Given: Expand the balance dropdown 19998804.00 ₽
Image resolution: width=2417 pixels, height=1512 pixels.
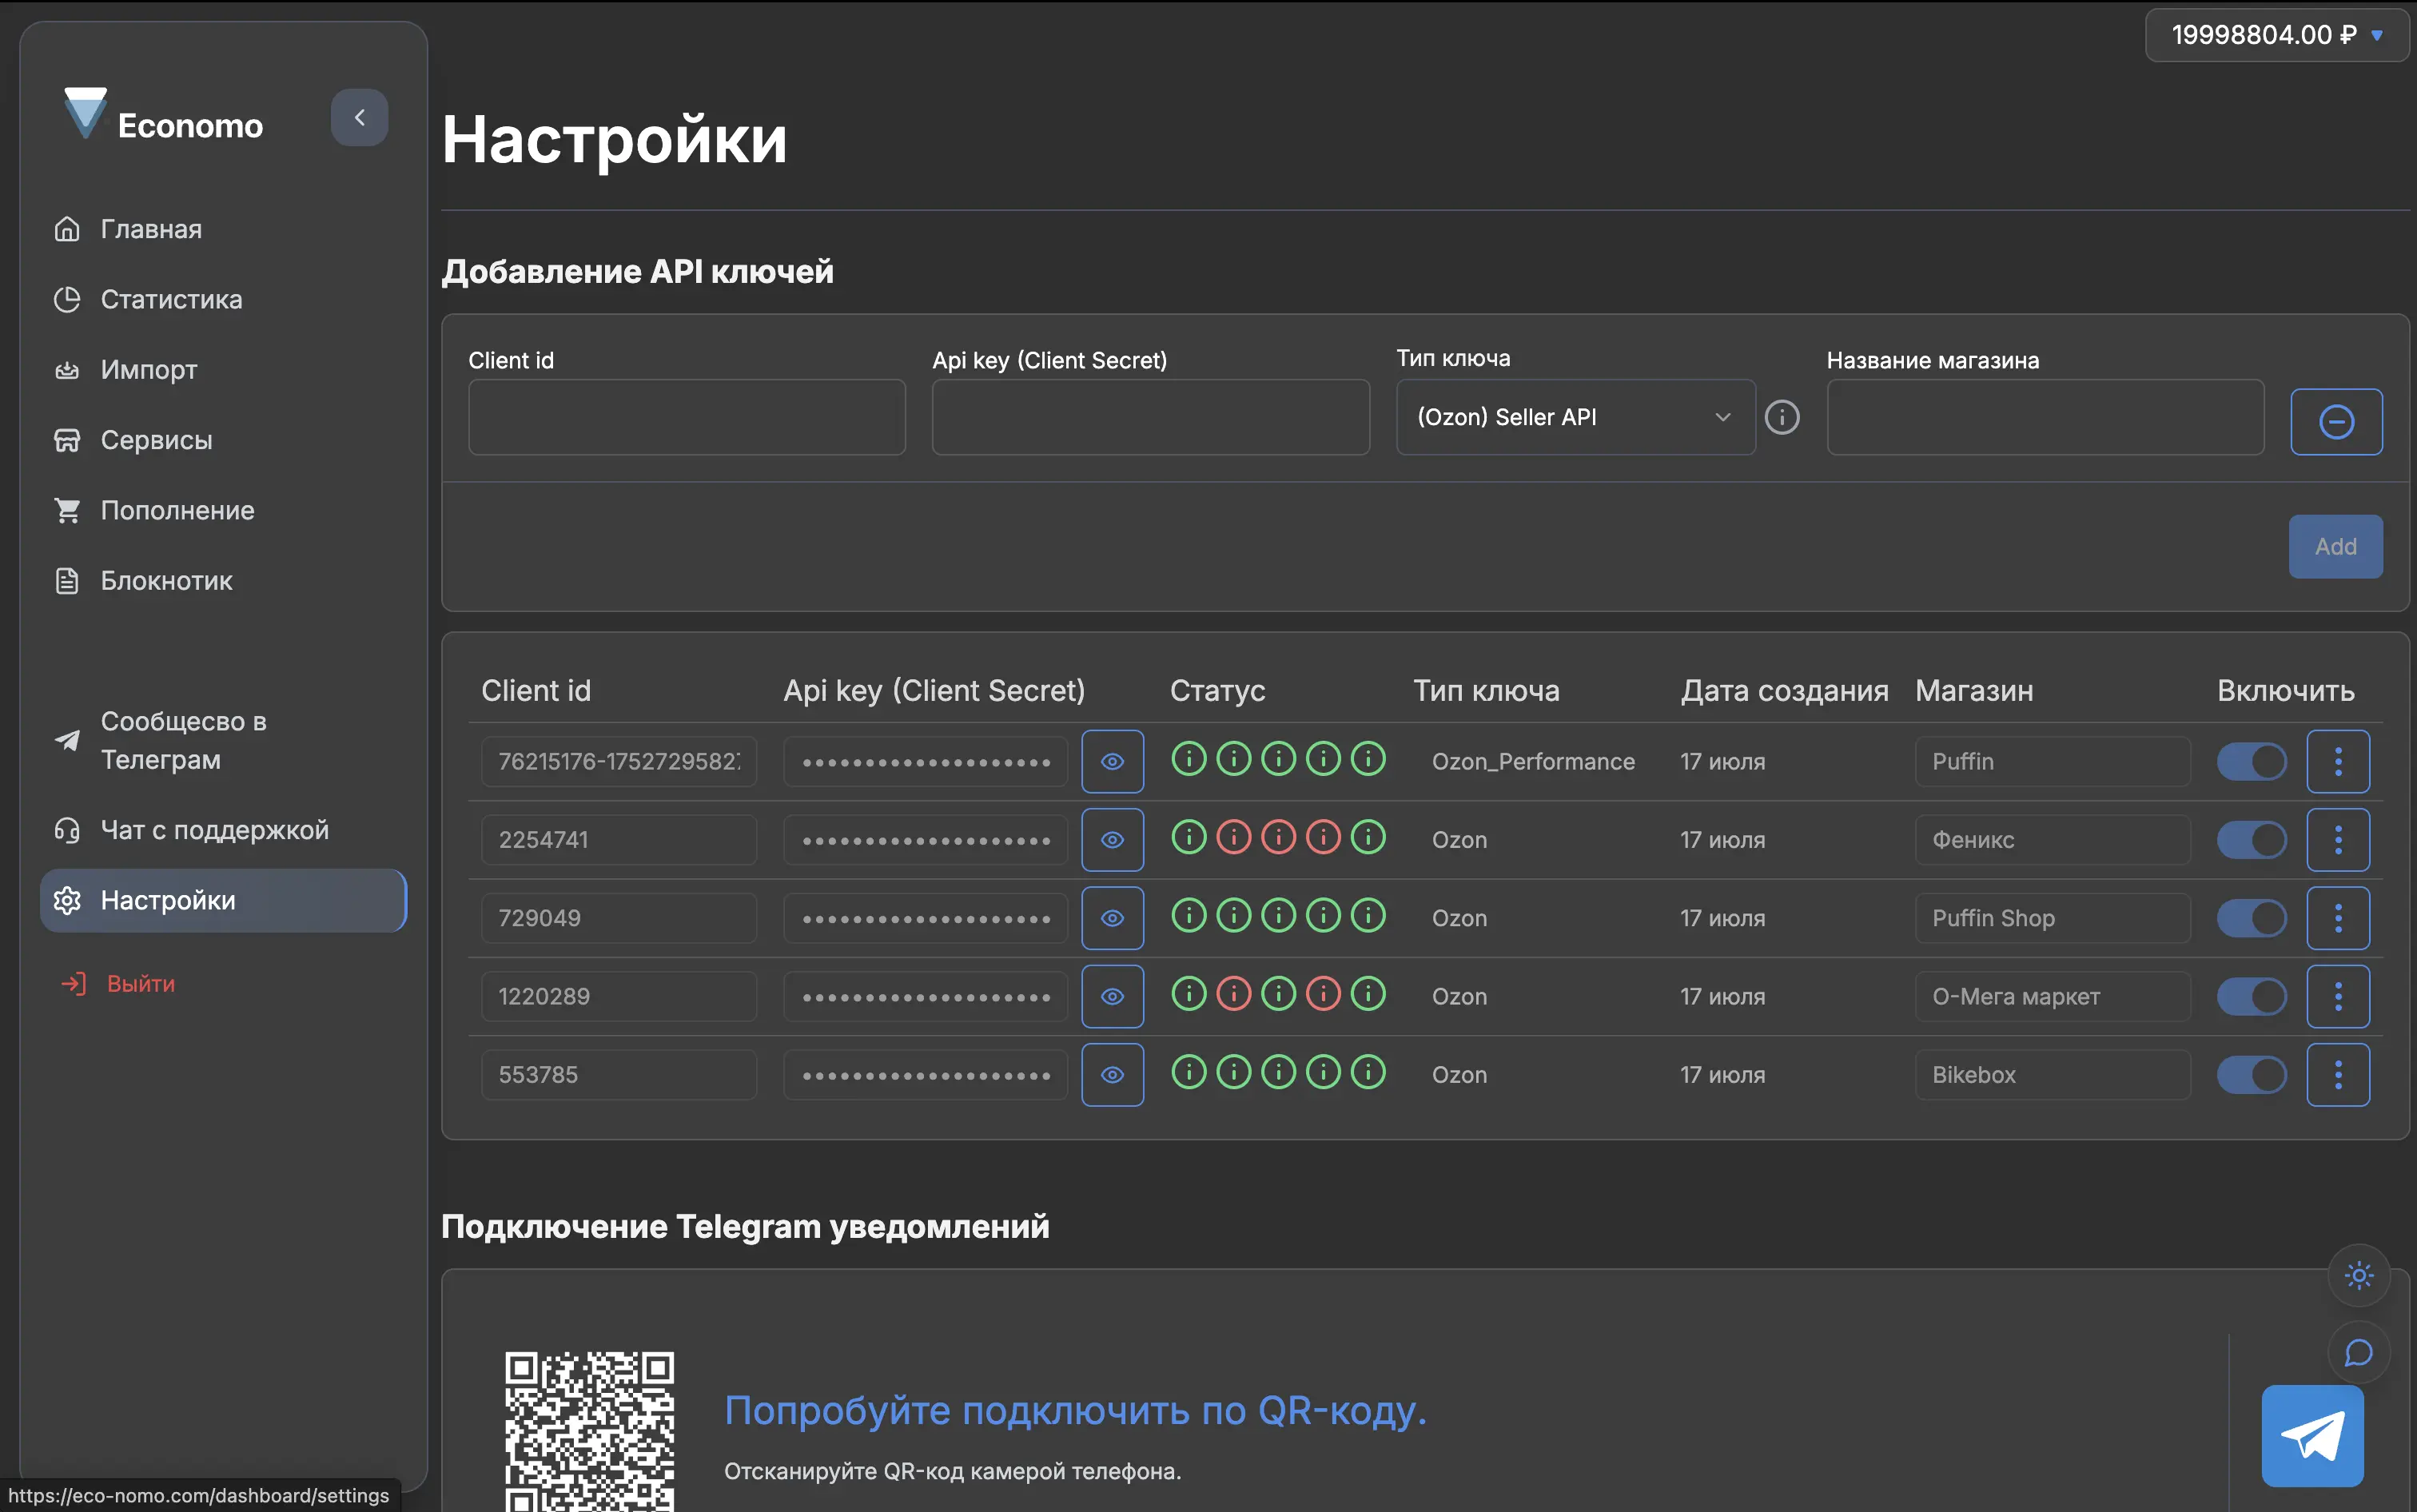Looking at the screenshot, I should click(x=2276, y=35).
